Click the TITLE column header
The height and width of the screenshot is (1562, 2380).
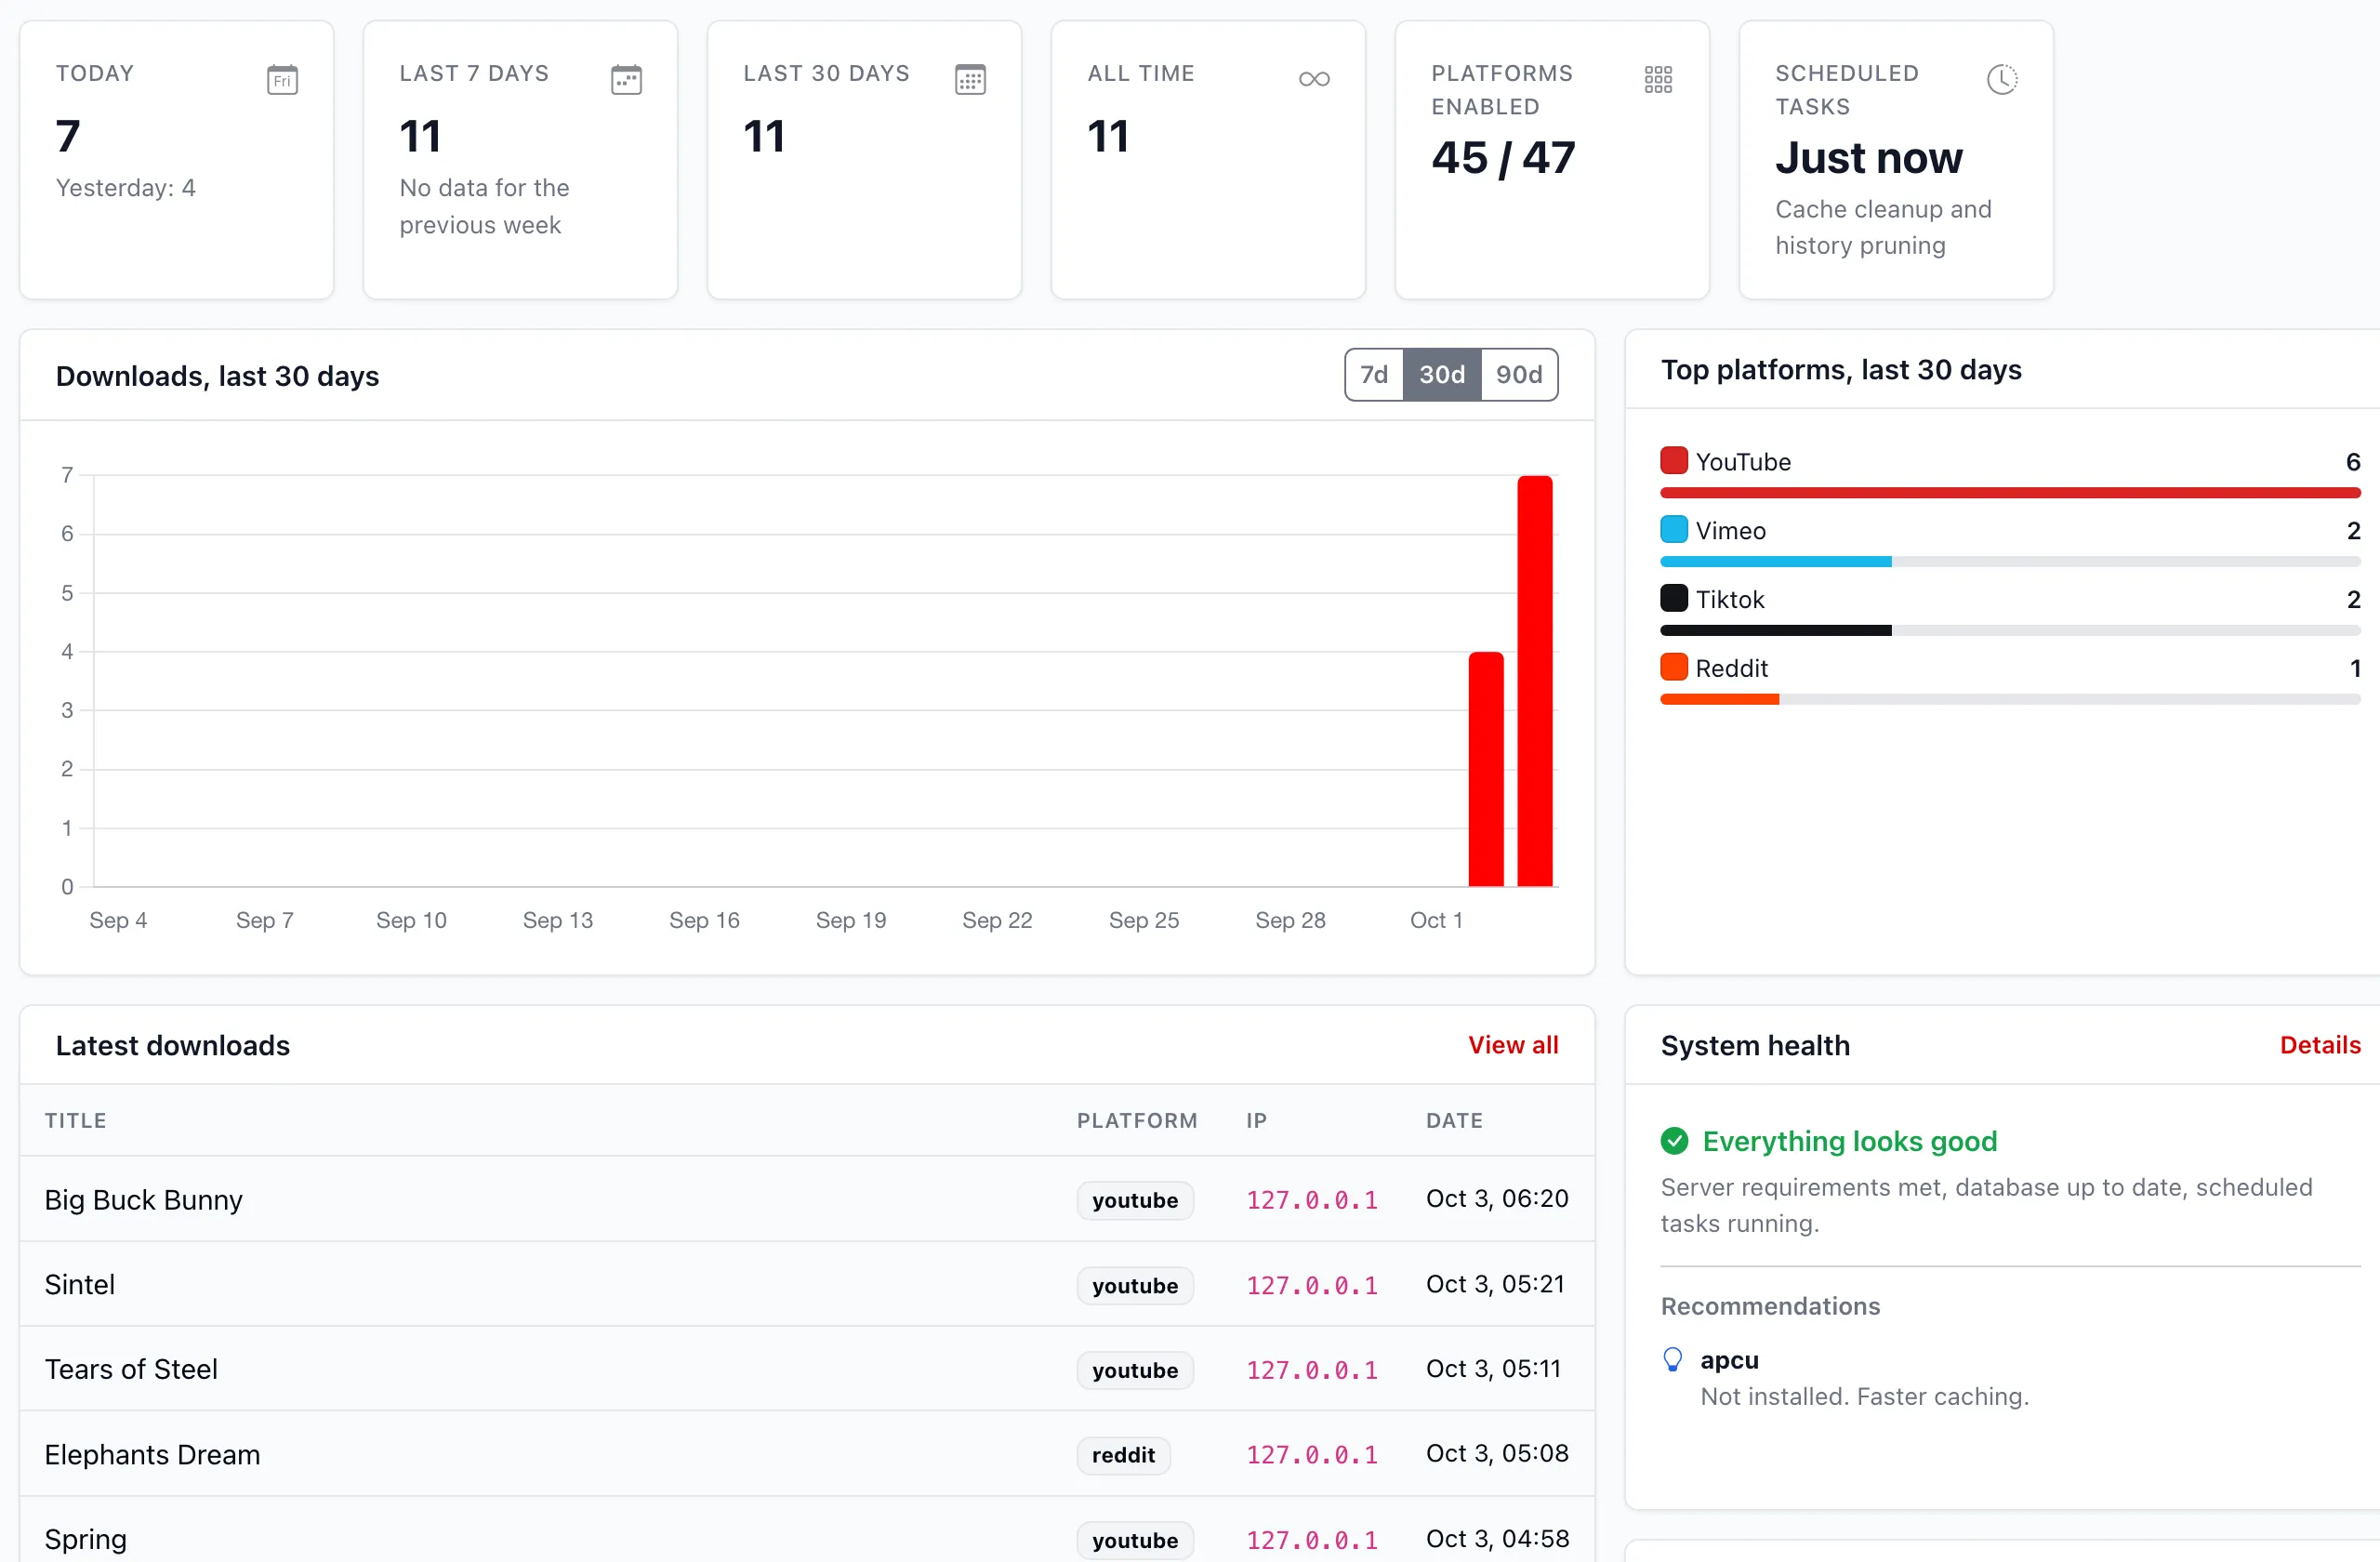(x=76, y=1120)
